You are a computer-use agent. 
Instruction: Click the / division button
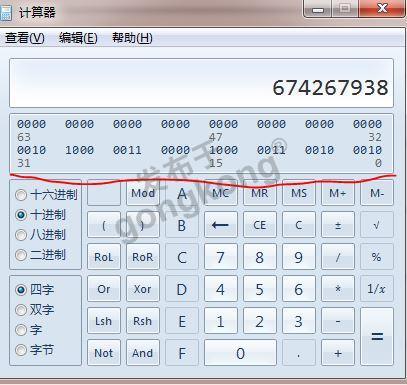pyautogui.click(x=338, y=257)
